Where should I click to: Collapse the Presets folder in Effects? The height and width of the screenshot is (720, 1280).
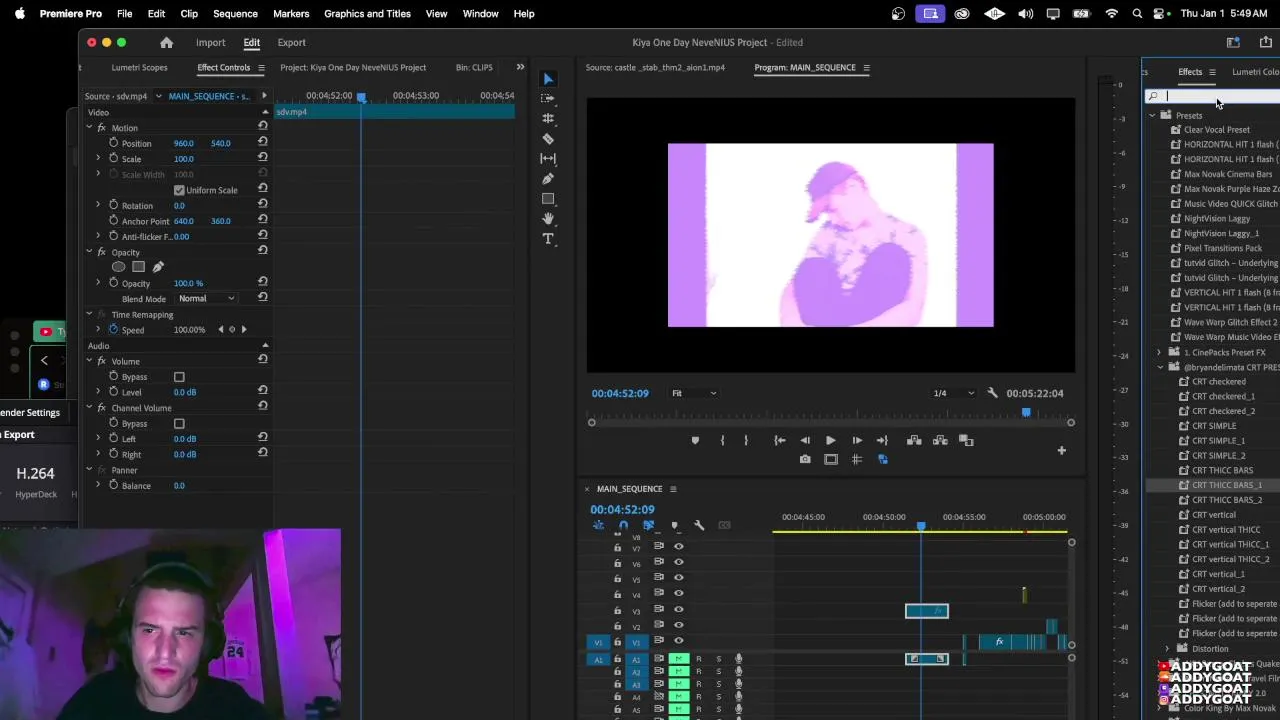[1152, 115]
